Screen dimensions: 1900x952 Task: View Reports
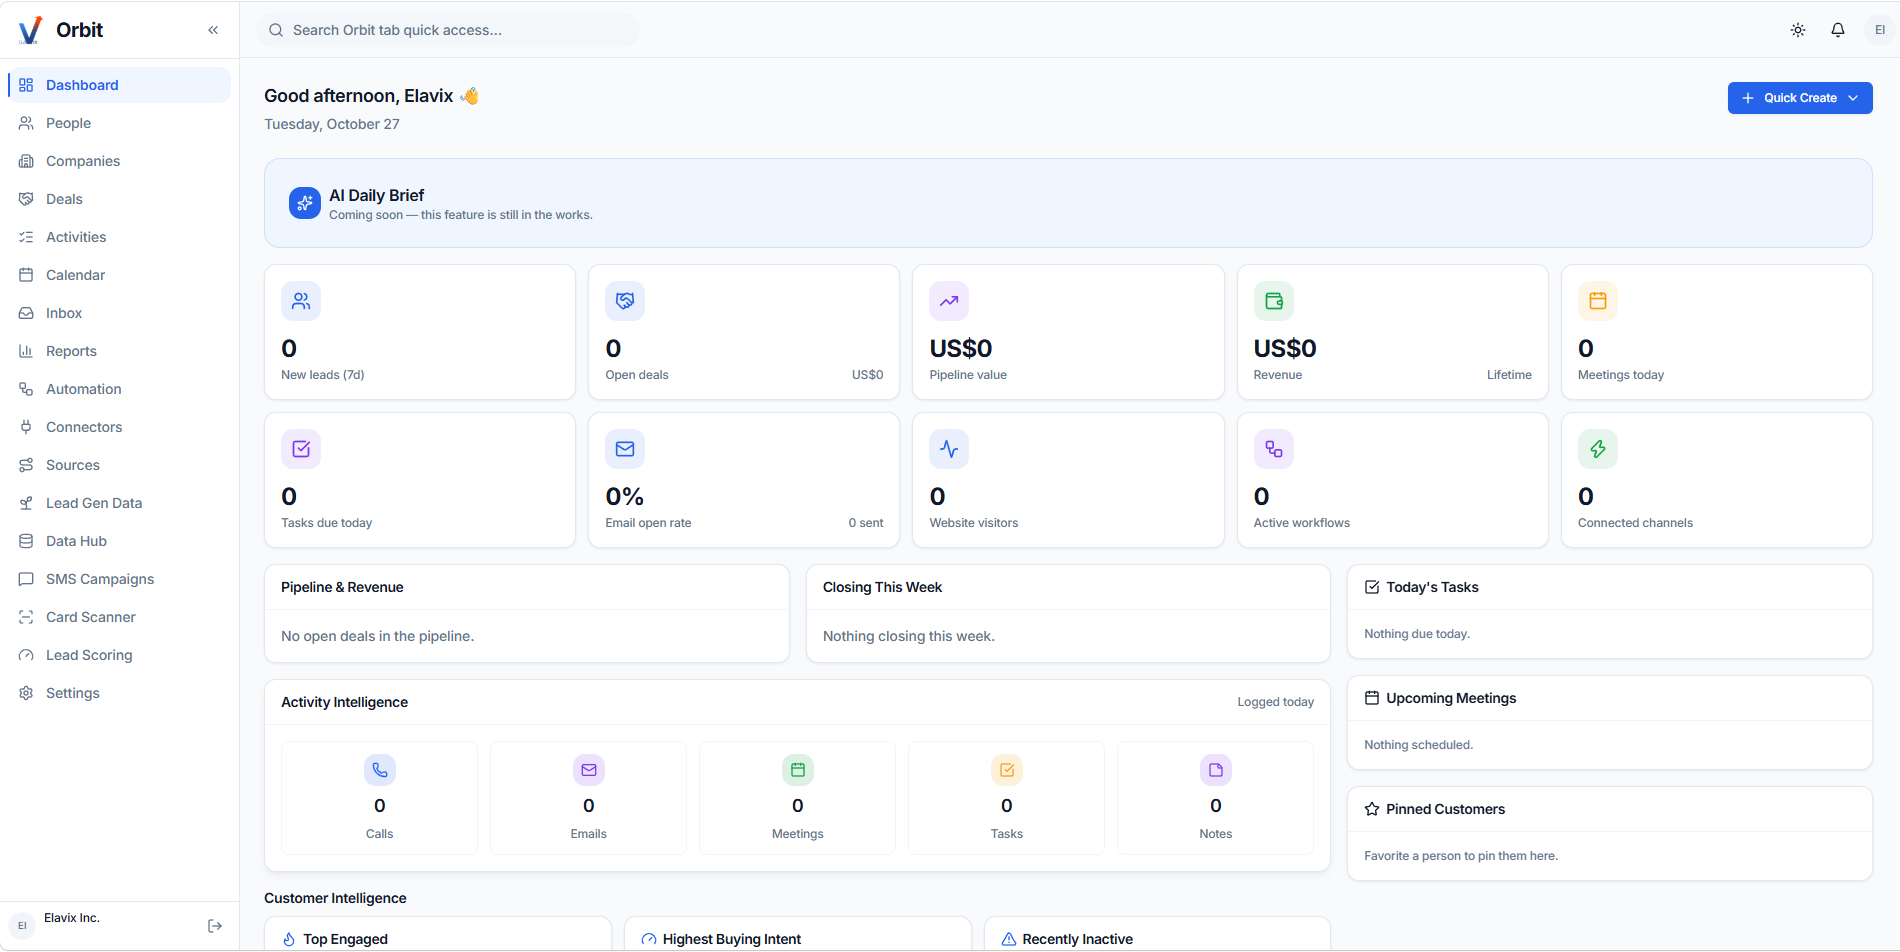pos(119,351)
